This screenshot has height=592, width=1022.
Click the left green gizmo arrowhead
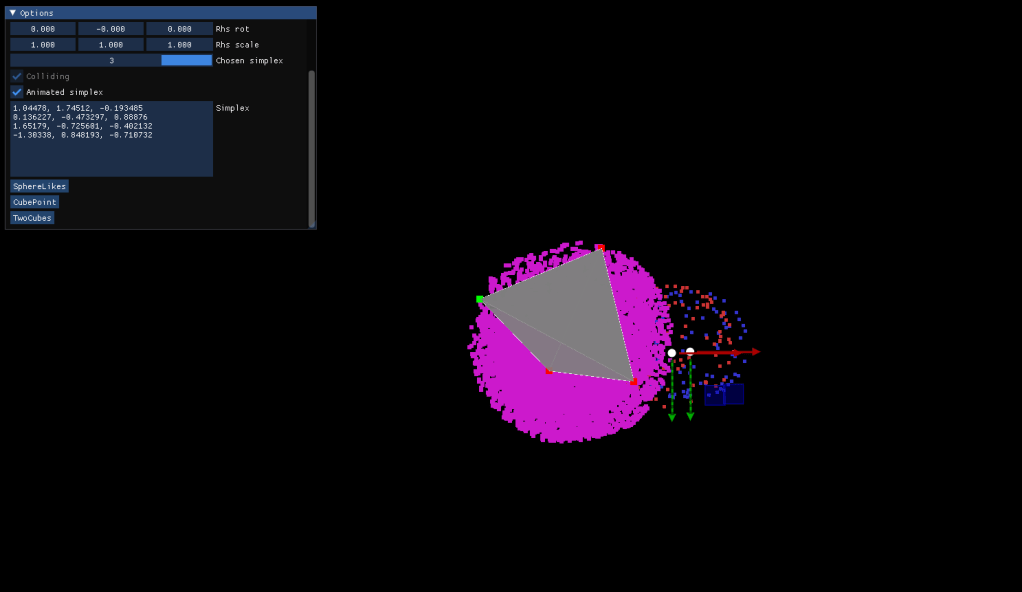pos(672,416)
